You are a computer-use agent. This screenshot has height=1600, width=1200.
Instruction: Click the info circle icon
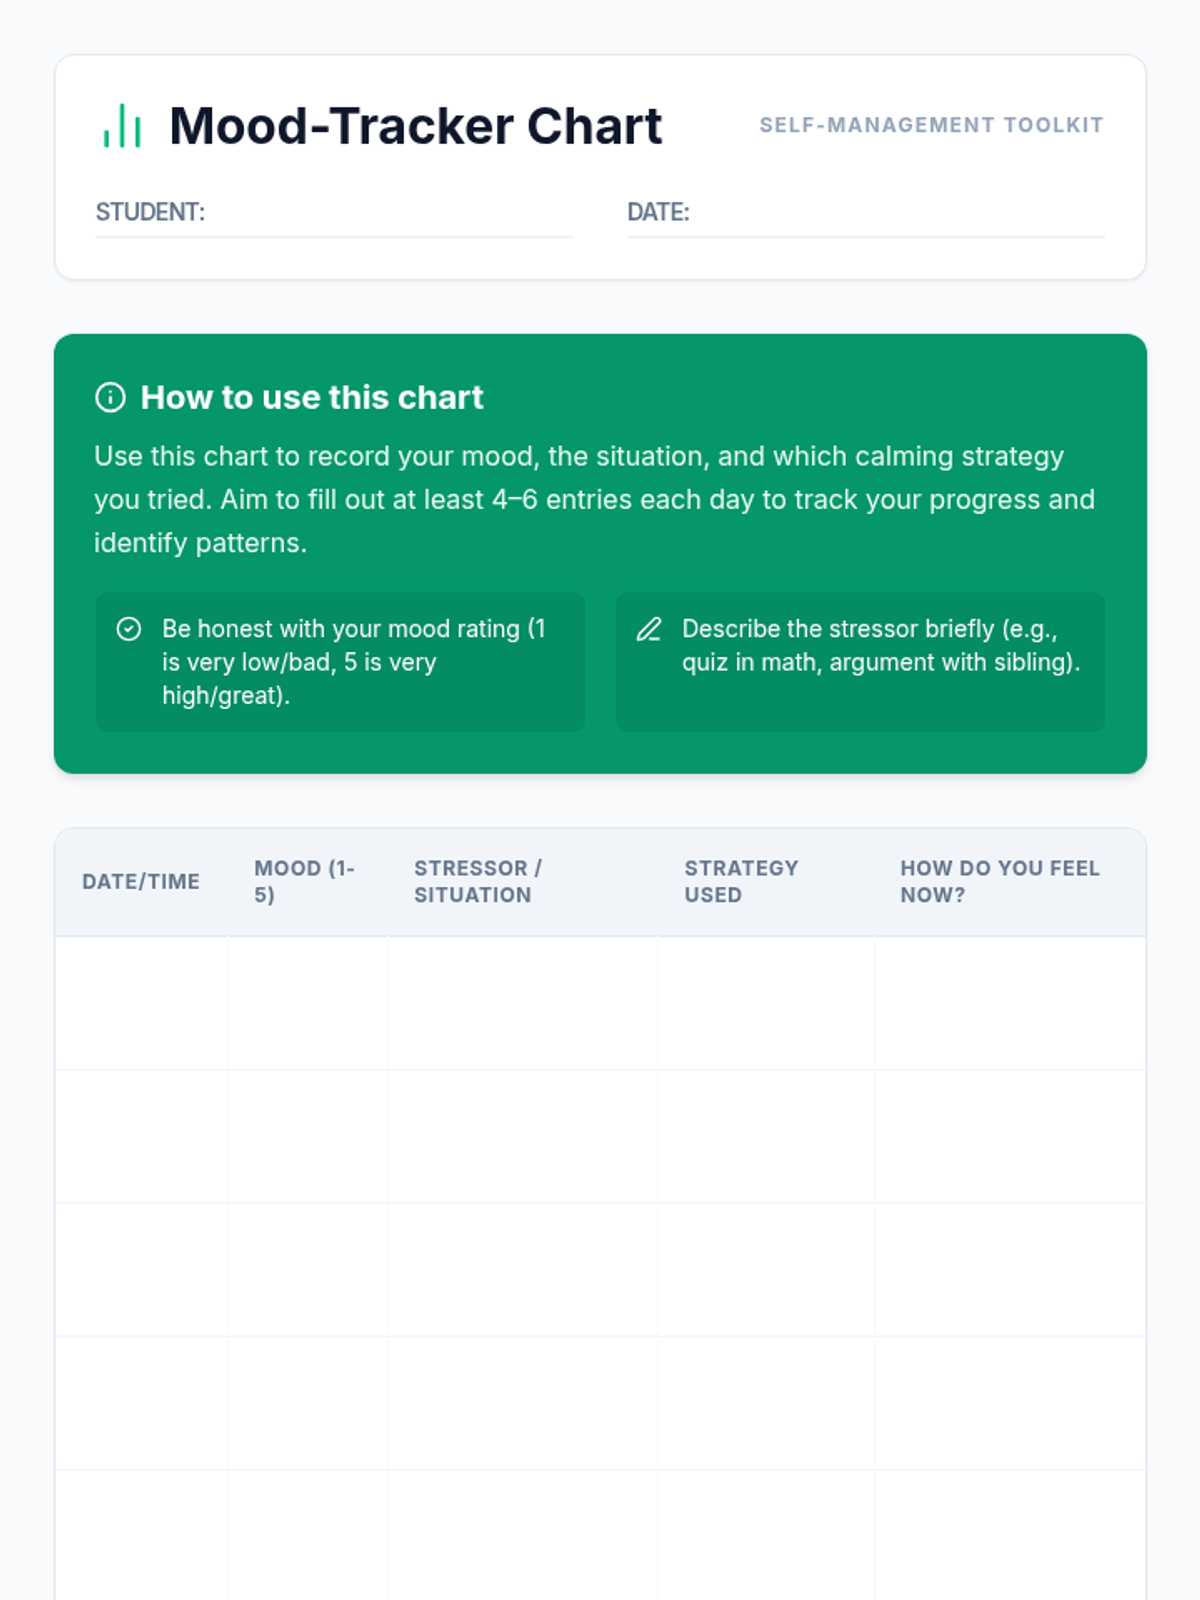point(110,397)
